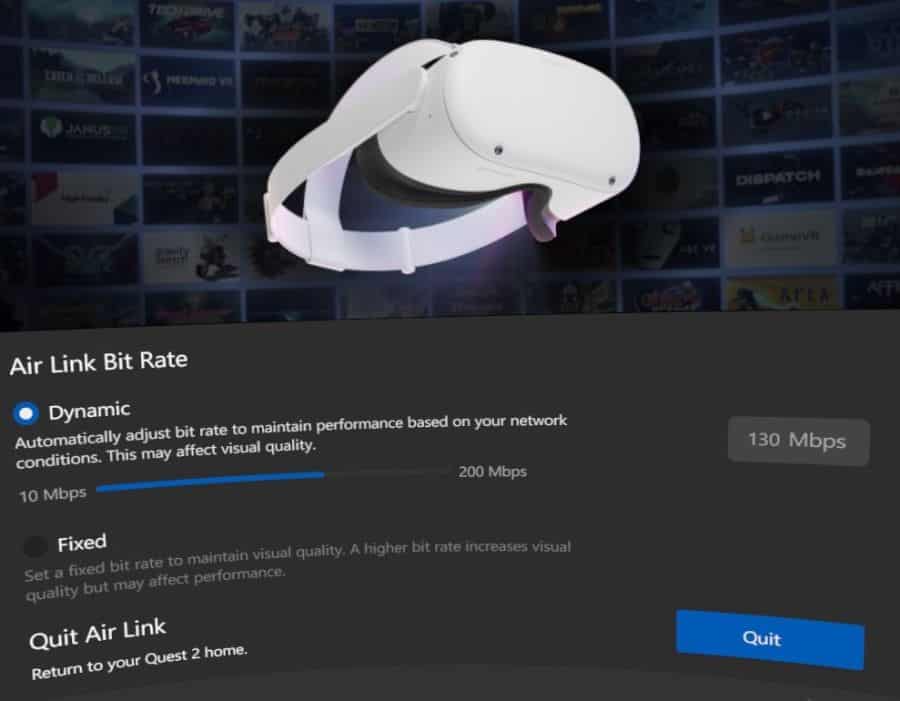Click the 10 Mbps minimum label
This screenshot has height=701, width=900.
[53, 494]
